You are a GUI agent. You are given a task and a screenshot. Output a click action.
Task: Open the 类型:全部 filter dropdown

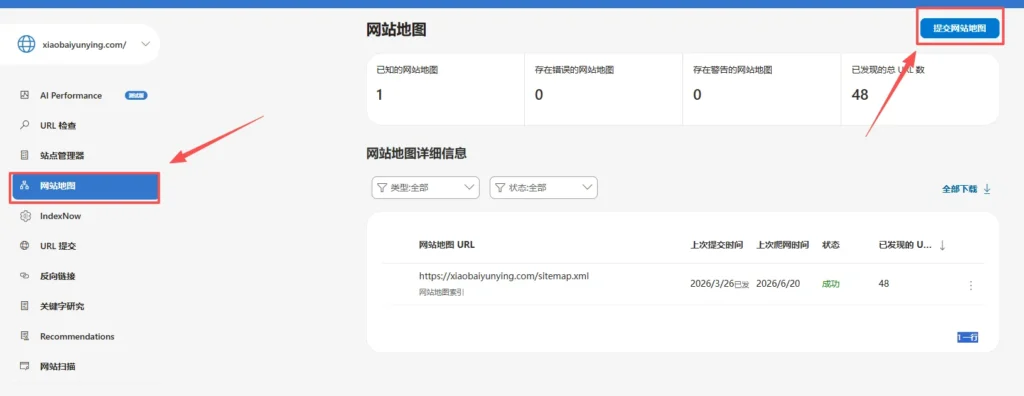425,188
